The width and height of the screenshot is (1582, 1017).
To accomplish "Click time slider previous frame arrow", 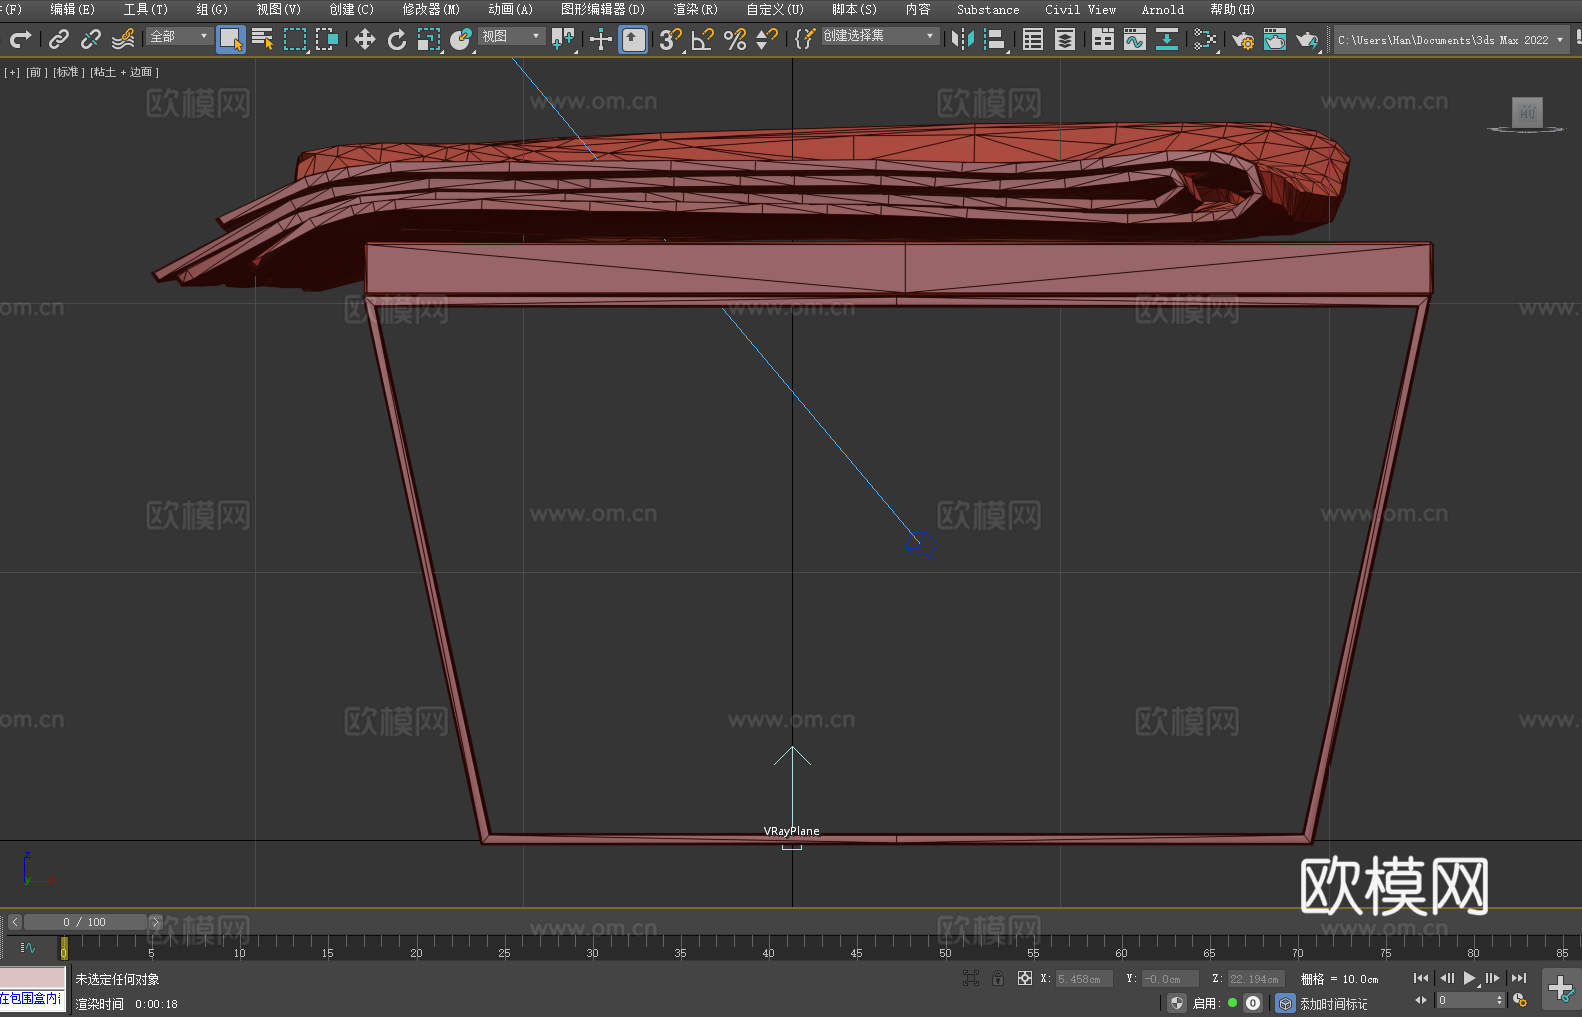I will tap(14, 922).
